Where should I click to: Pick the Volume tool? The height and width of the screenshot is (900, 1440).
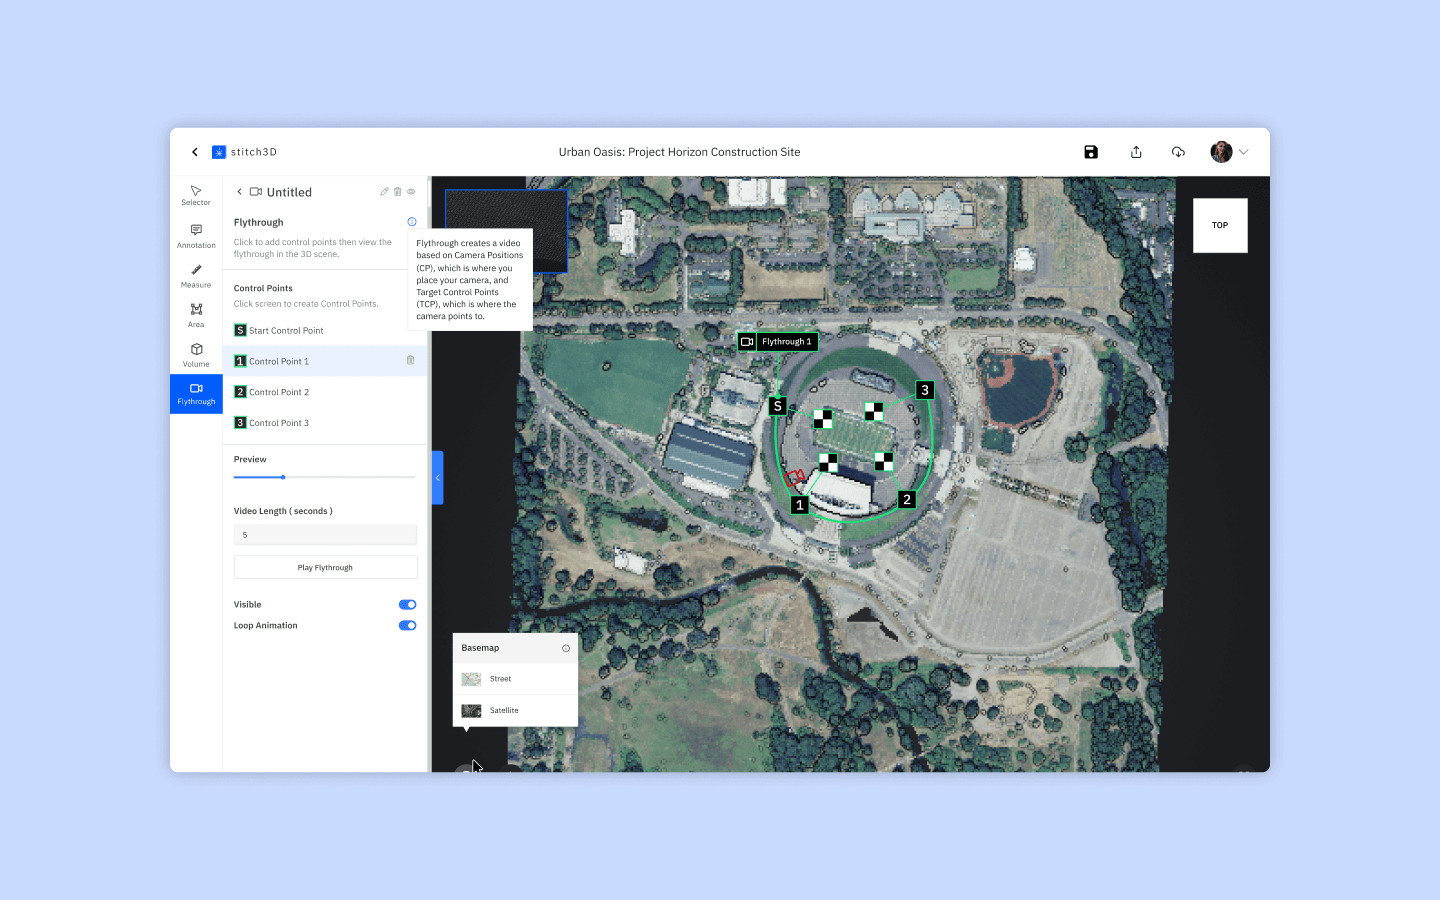point(196,355)
